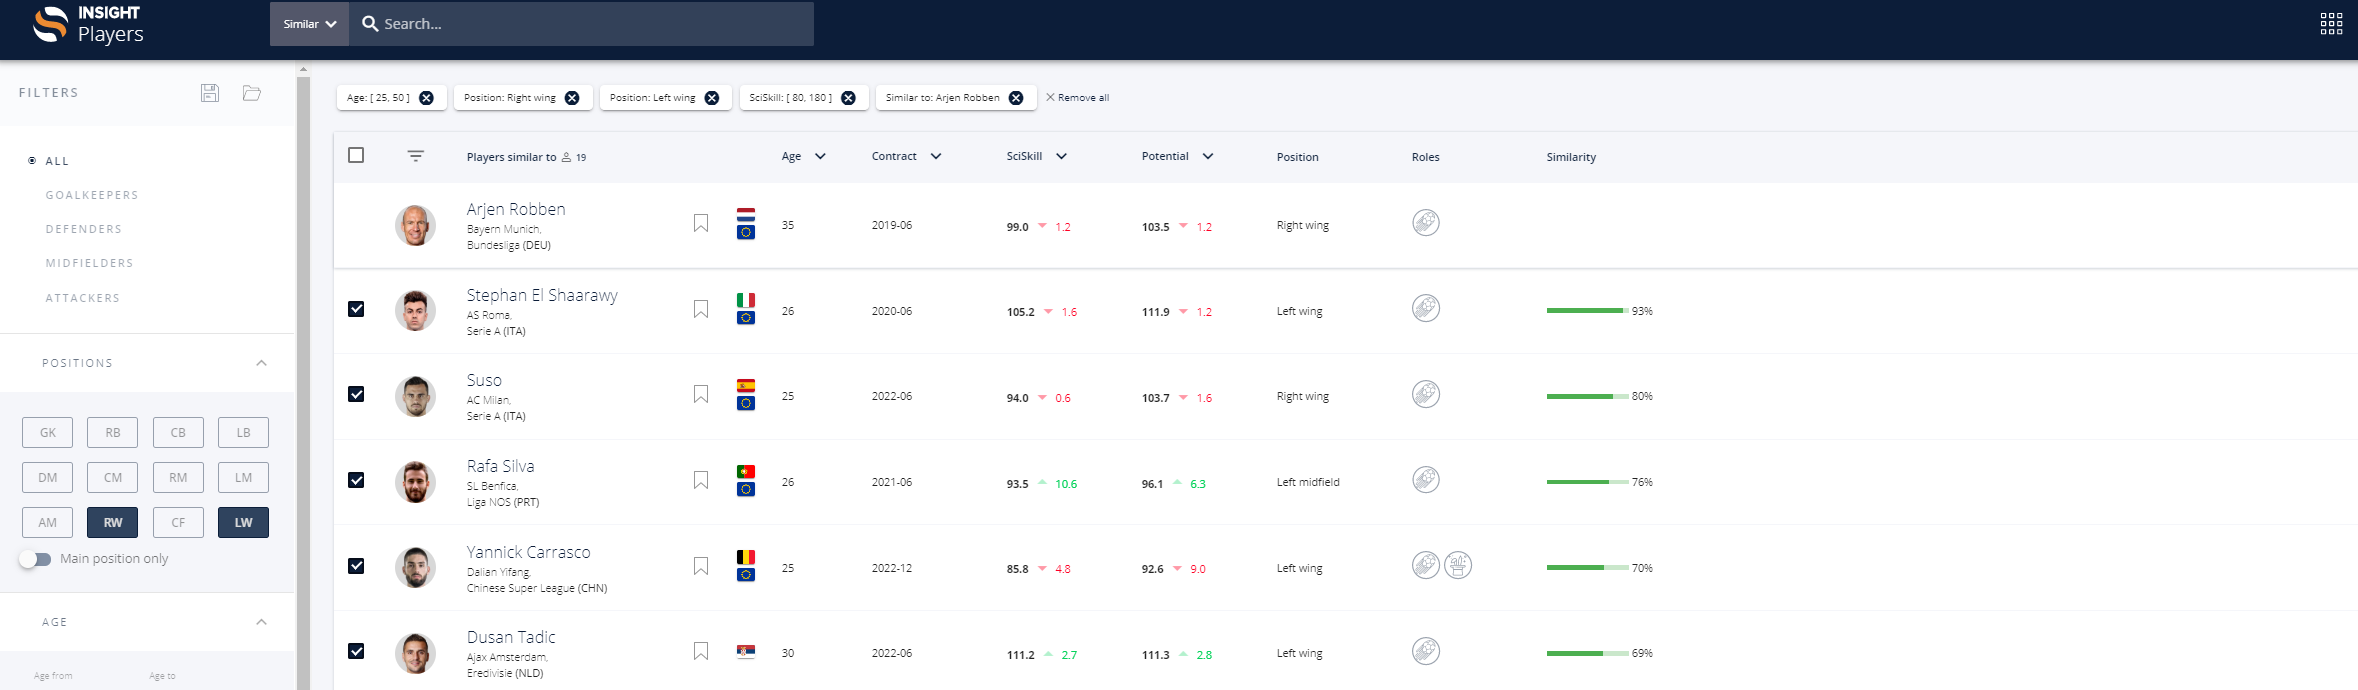Click the Remove all filters link

(x=1077, y=98)
